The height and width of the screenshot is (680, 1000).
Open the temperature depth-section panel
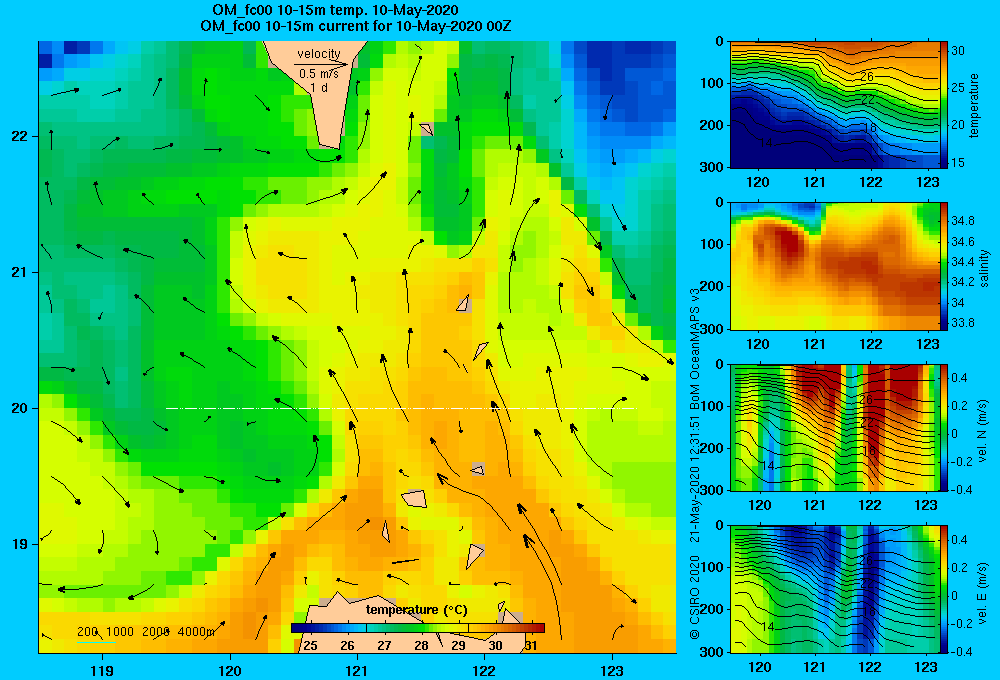(x=835, y=105)
